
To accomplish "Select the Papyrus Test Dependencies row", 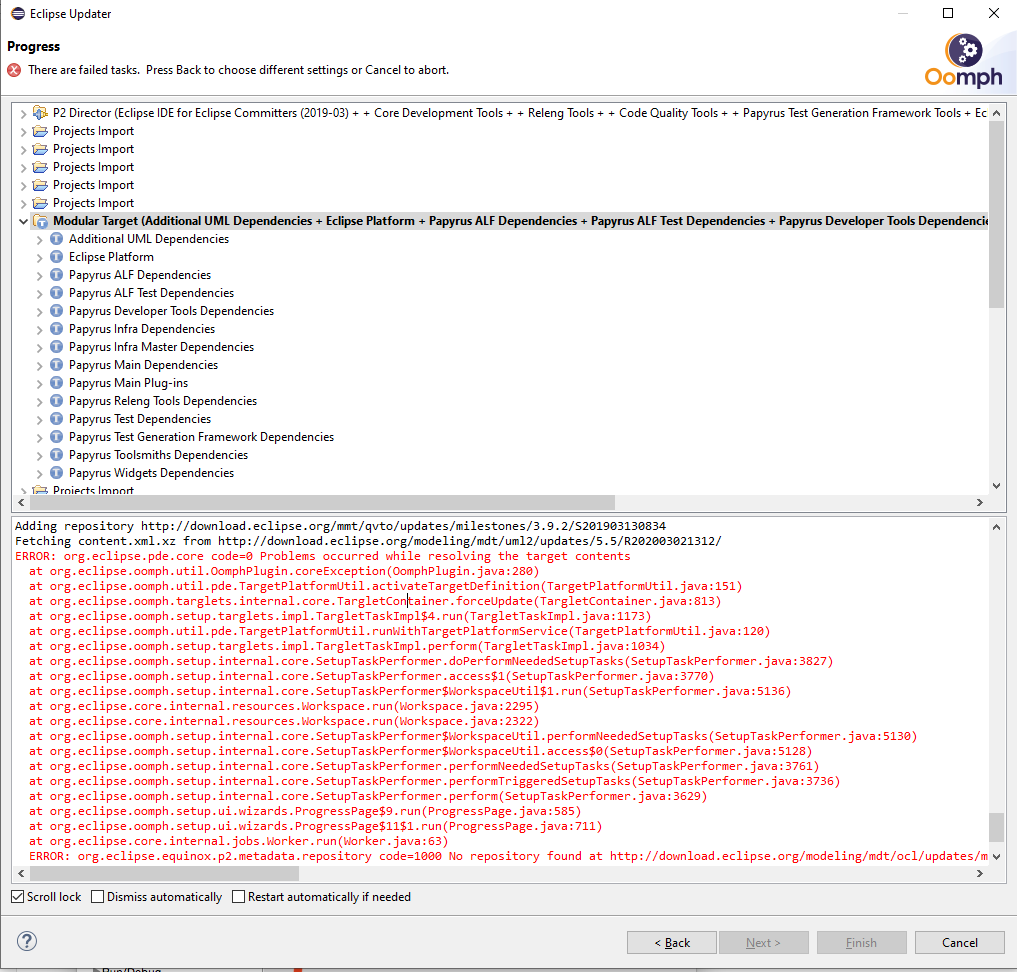I will pos(140,419).
